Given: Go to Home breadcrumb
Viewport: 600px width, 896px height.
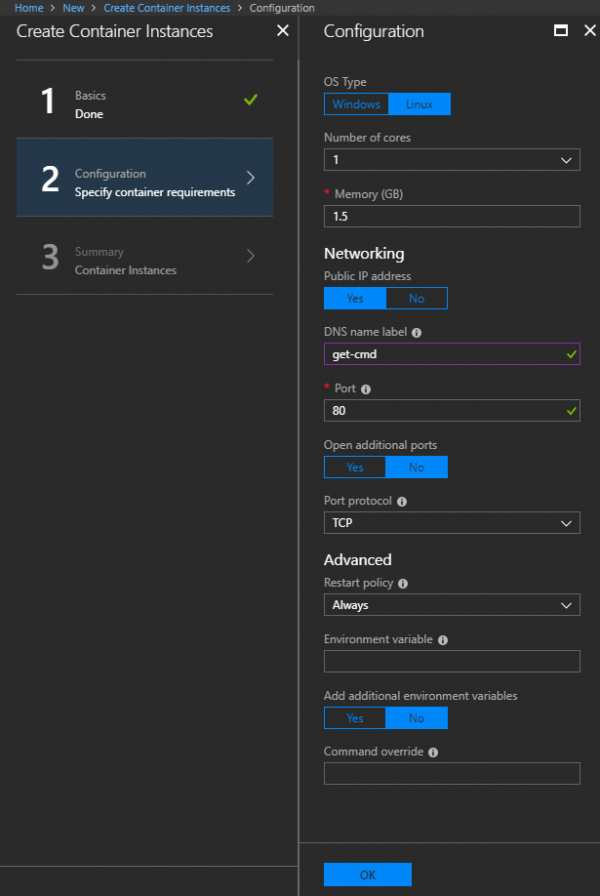Looking at the screenshot, I should coord(29,8).
